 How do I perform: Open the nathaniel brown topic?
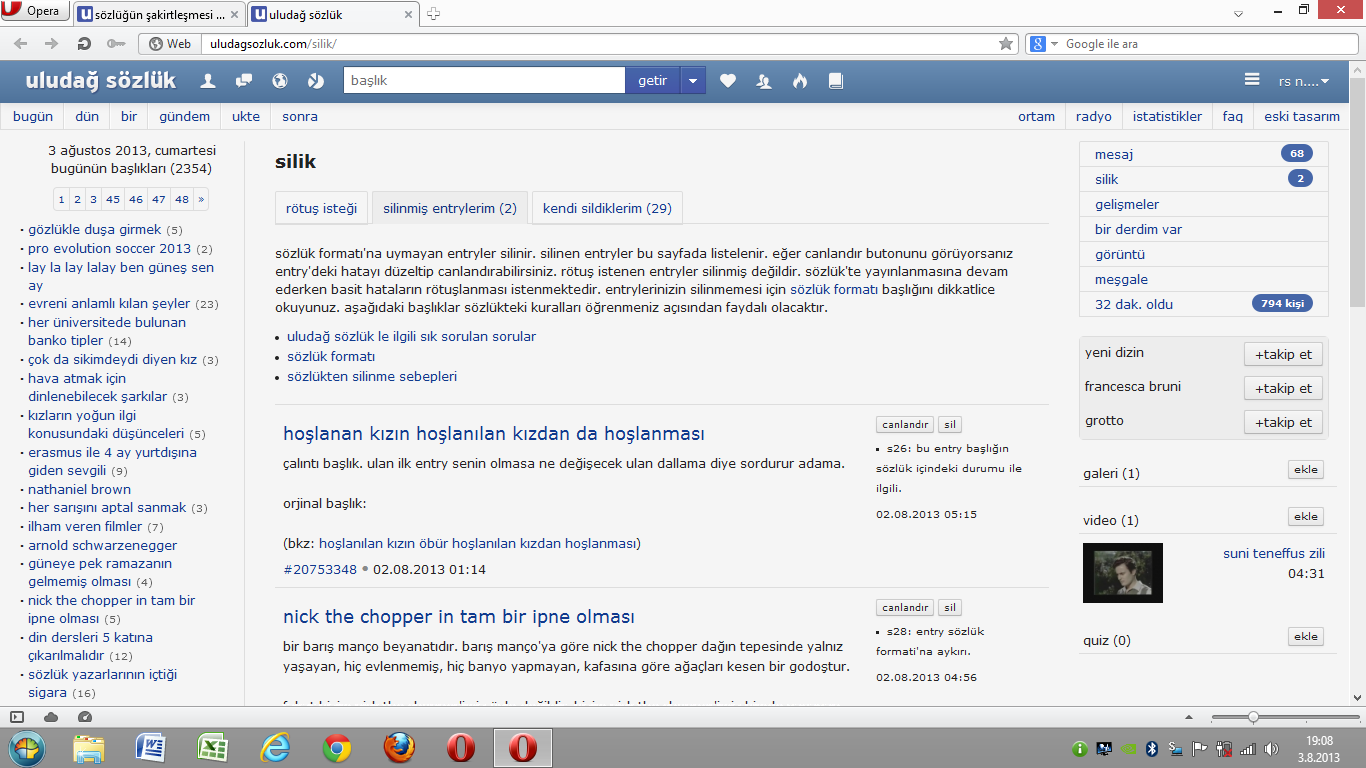79,489
